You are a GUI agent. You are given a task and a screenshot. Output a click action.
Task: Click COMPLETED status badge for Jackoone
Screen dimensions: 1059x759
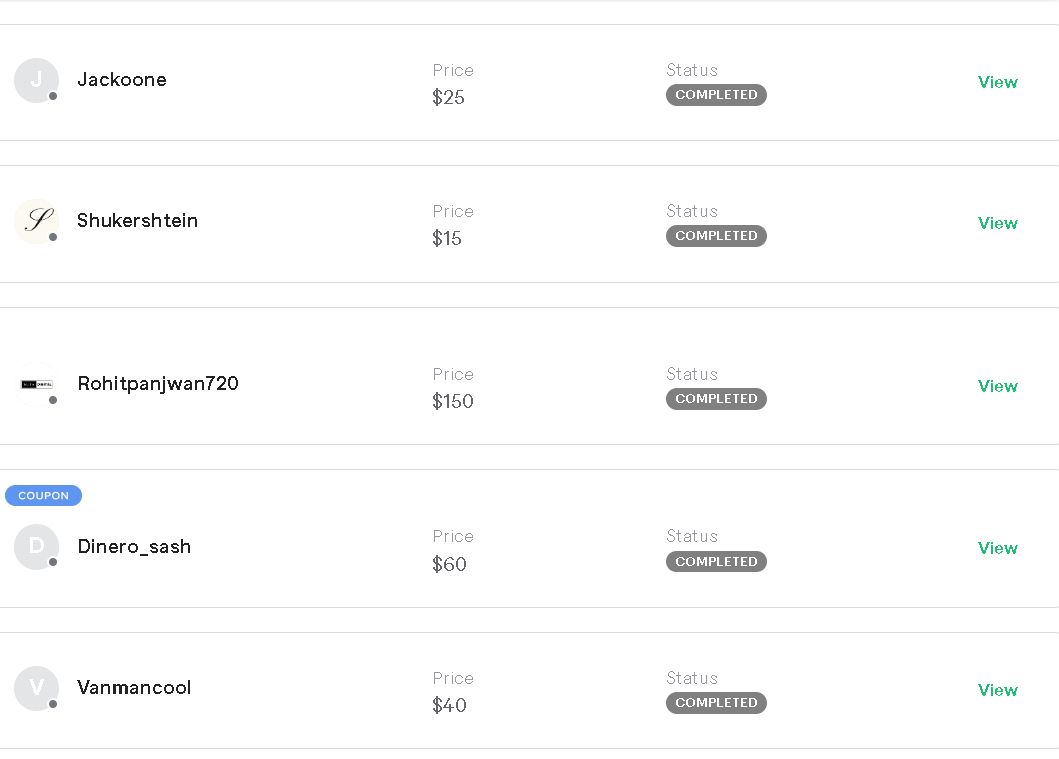pyautogui.click(x=716, y=95)
